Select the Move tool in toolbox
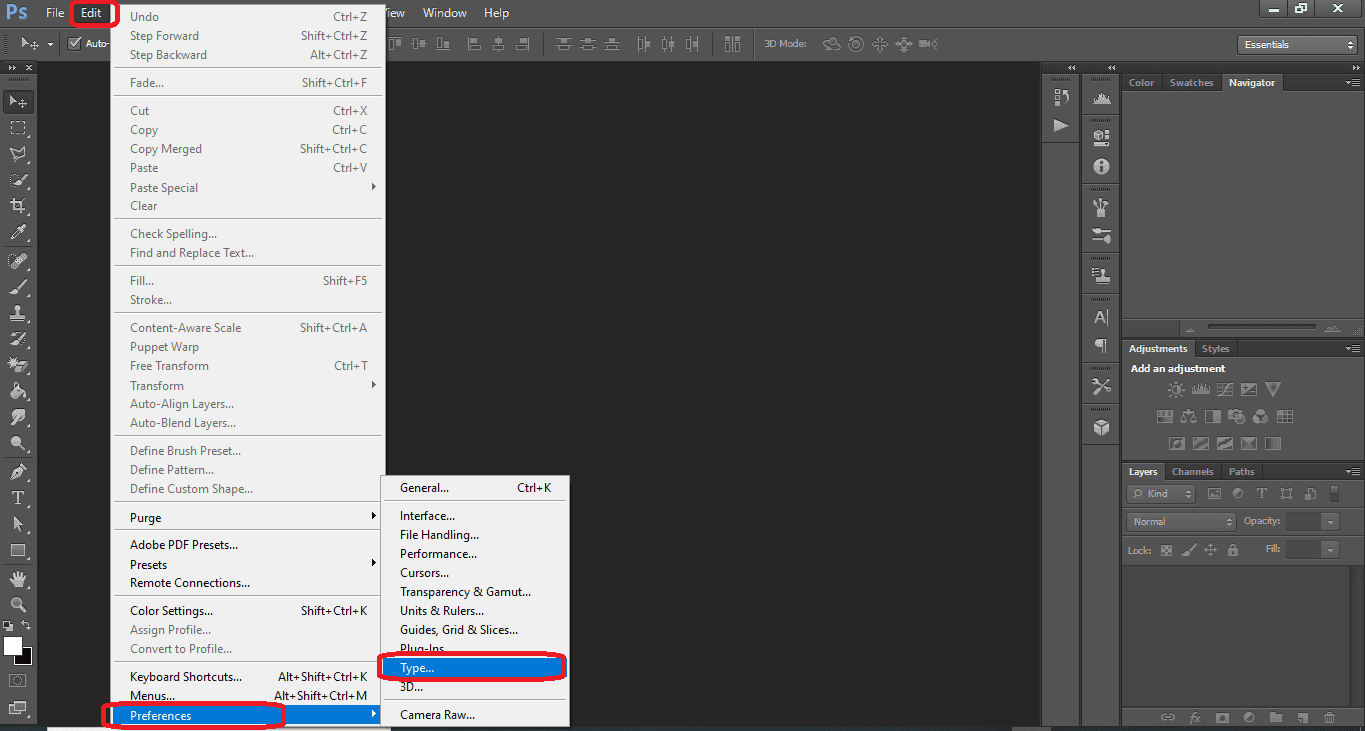This screenshot has height=731, width=1365. pos(18,101)
